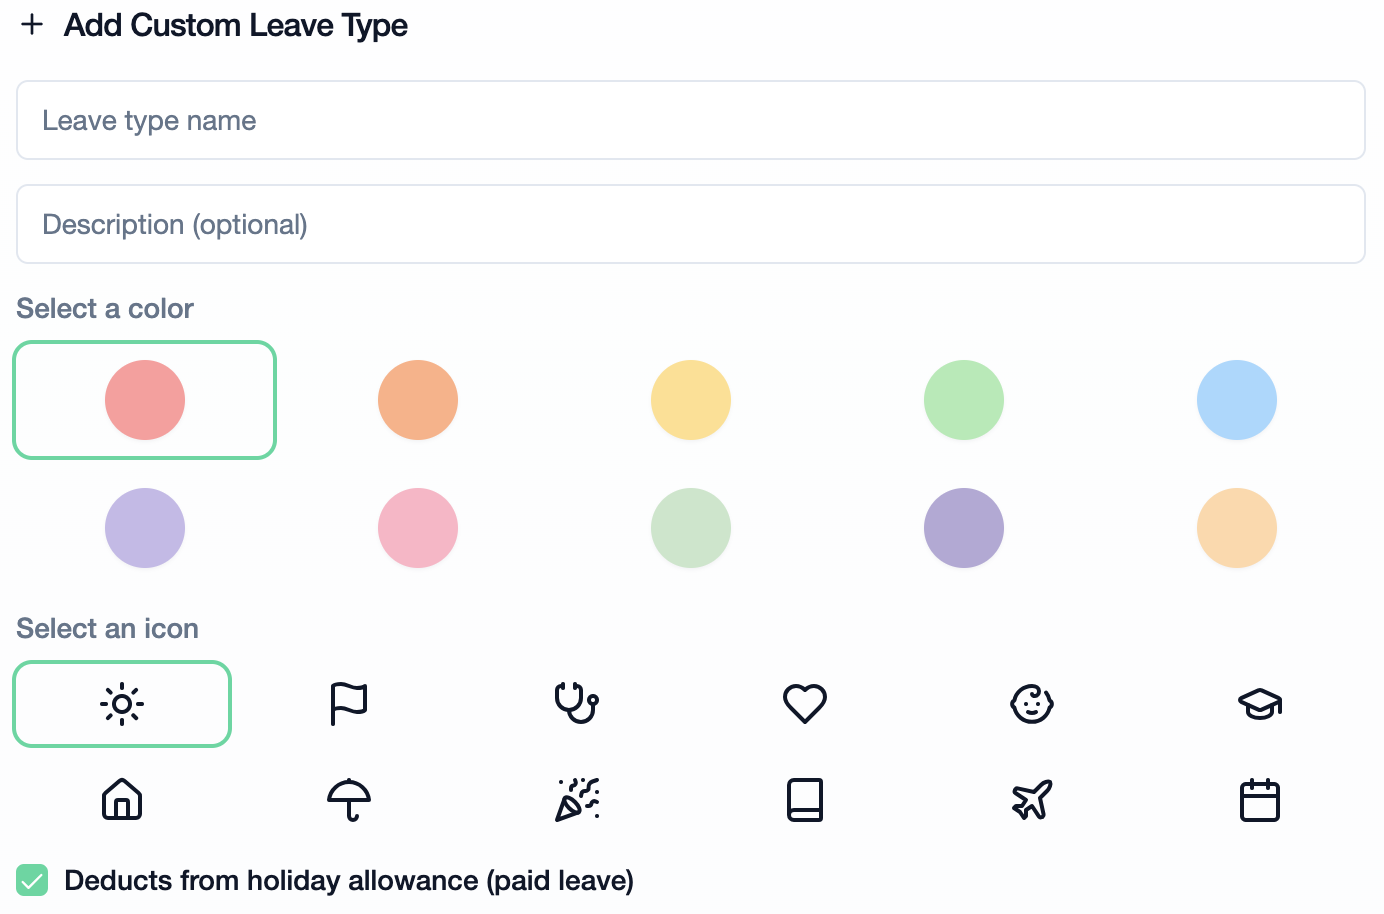Choose the airplane icon
The height and width of the screenshot is (914, 1384).
click(1032, 800)
